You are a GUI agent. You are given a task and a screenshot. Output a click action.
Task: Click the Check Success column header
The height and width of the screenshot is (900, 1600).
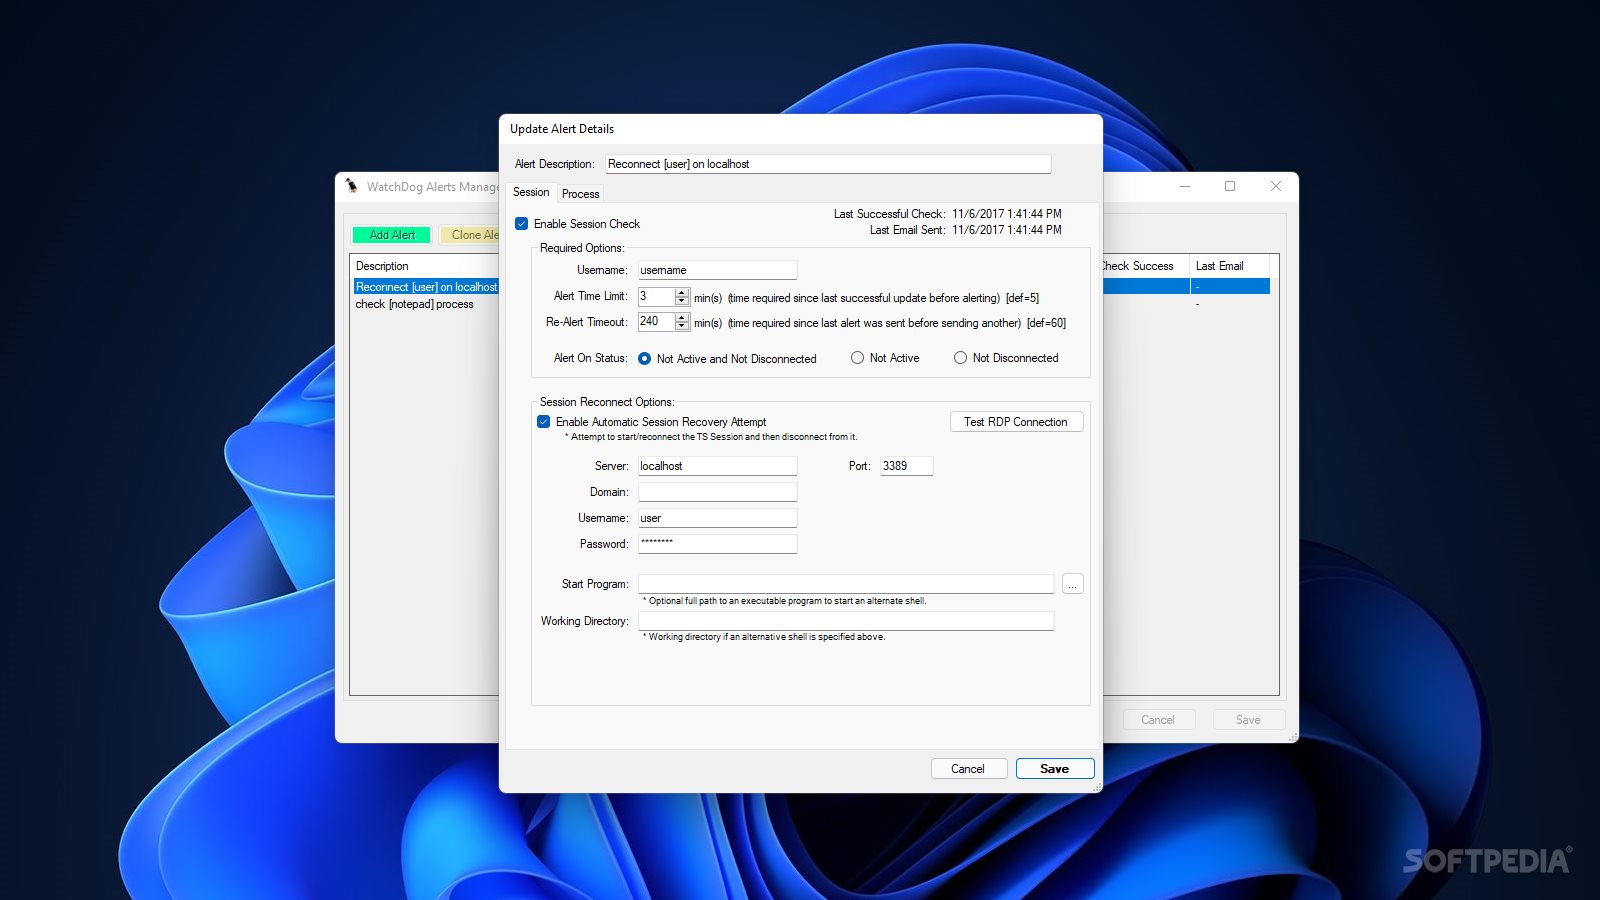(1145, 266)
